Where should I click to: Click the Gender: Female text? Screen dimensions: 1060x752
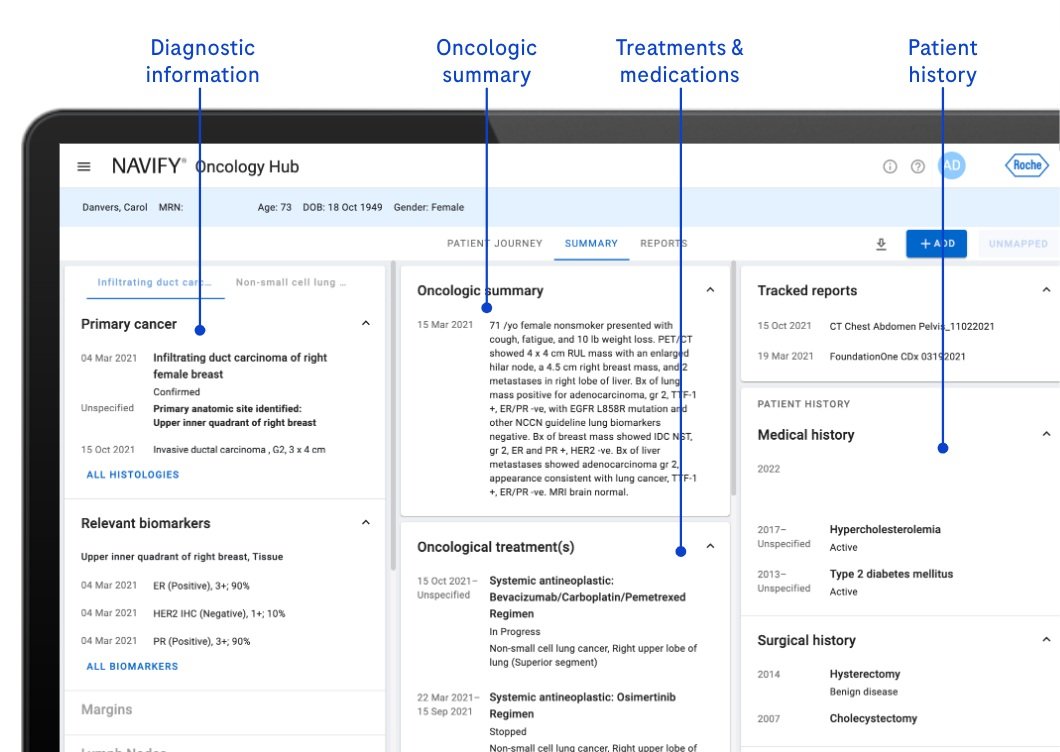click(429, 208)
